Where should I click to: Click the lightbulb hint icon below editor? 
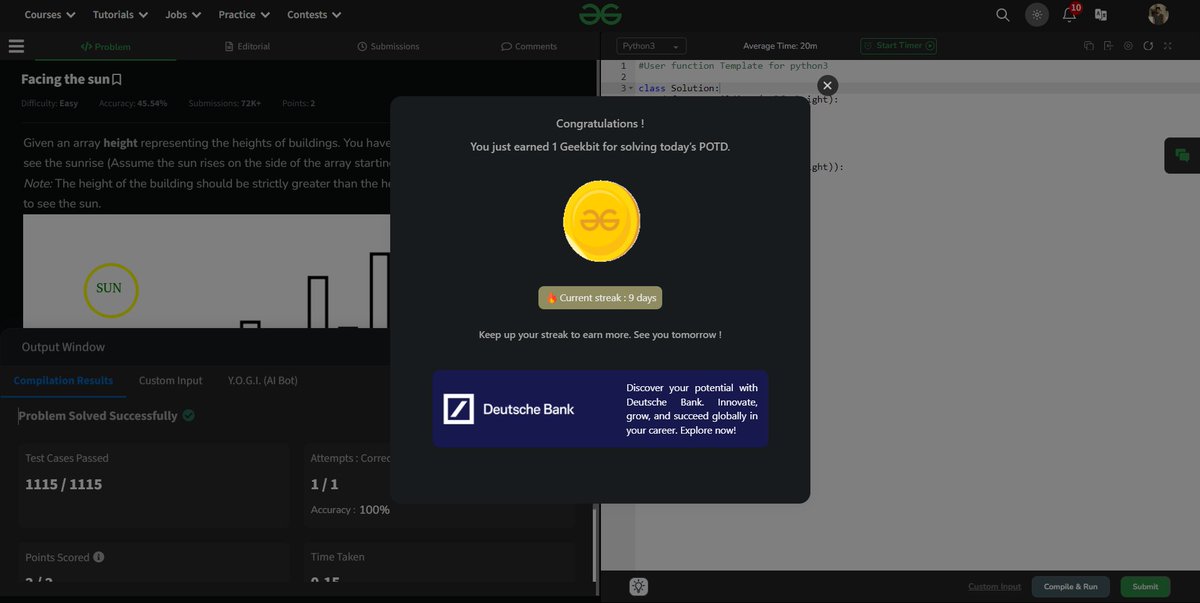(x=639, y=587)
